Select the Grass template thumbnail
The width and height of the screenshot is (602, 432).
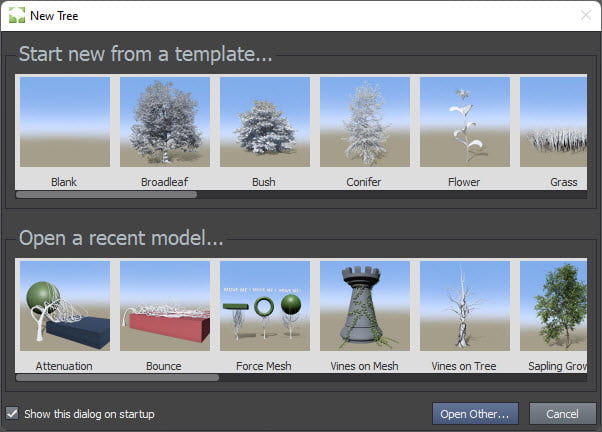tap(553, 122)
